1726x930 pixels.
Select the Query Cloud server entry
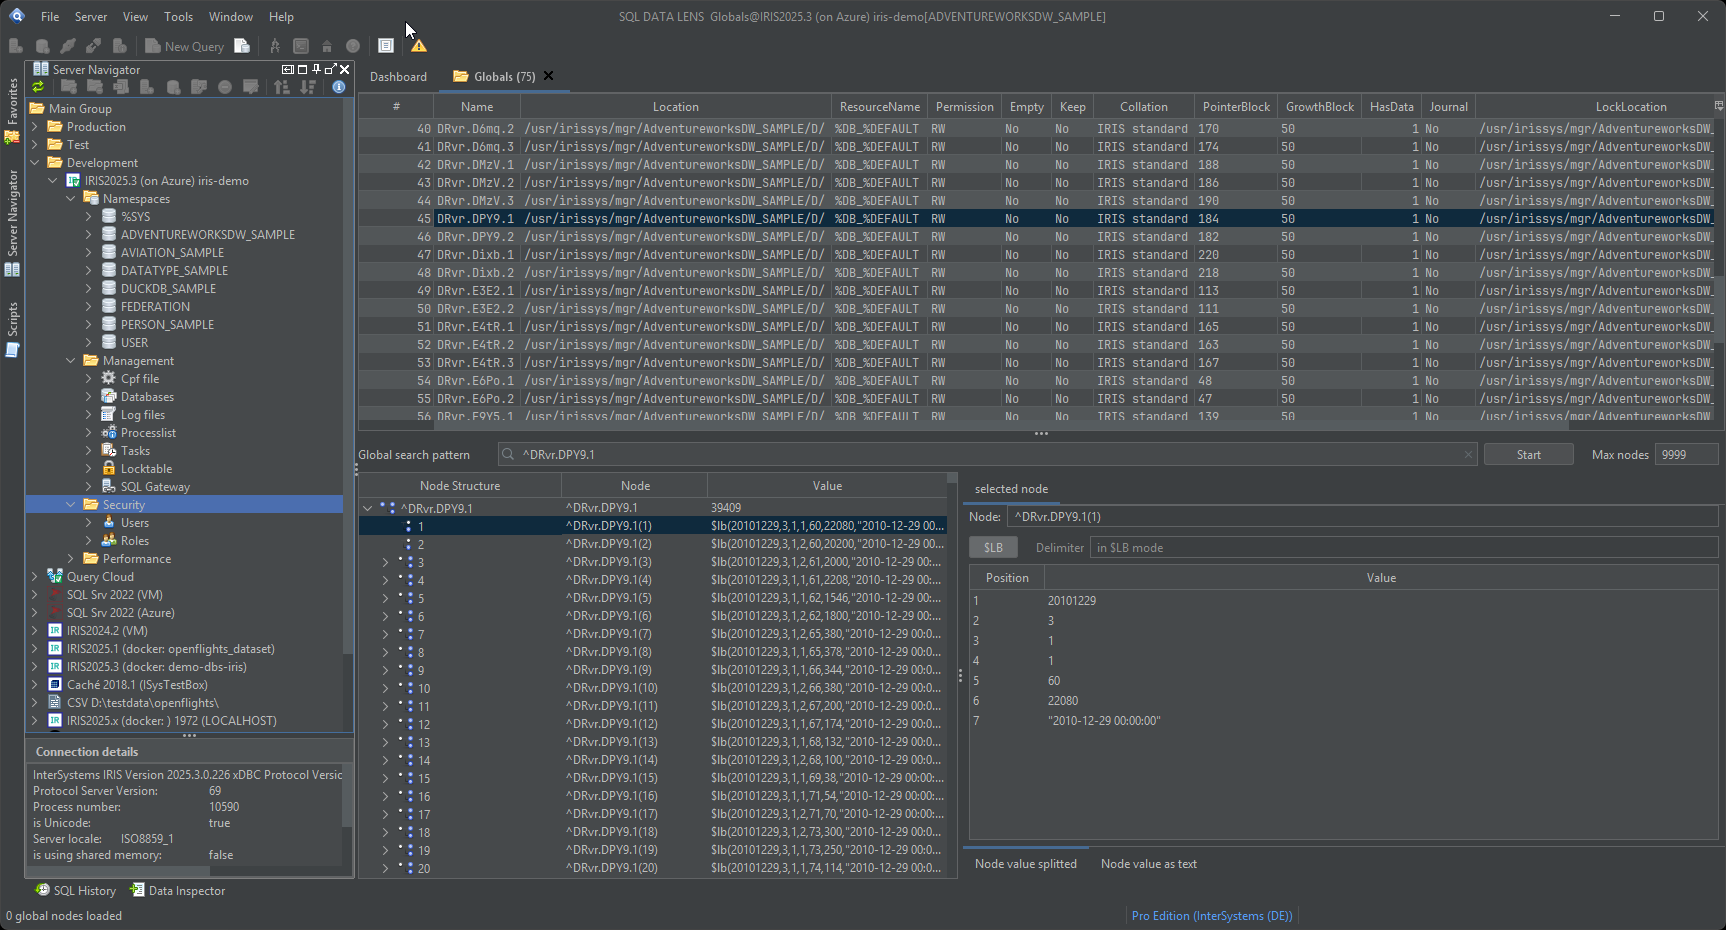100,577
